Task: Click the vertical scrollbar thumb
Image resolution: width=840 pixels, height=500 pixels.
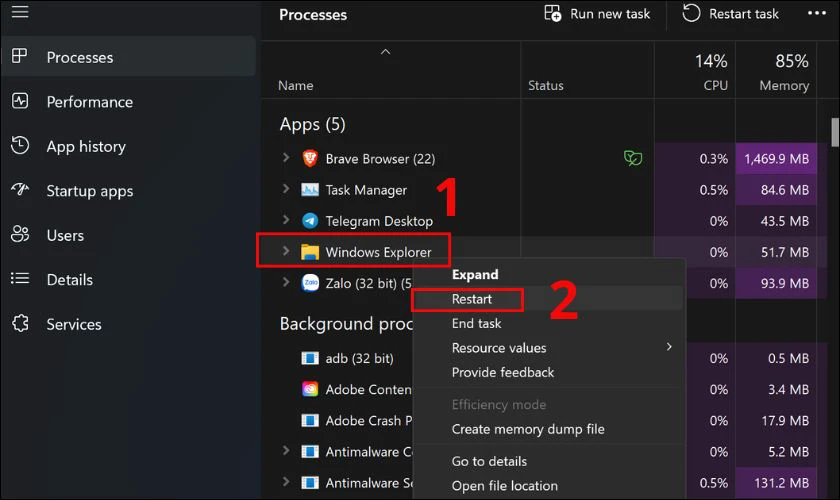Action: click(835, 132)
